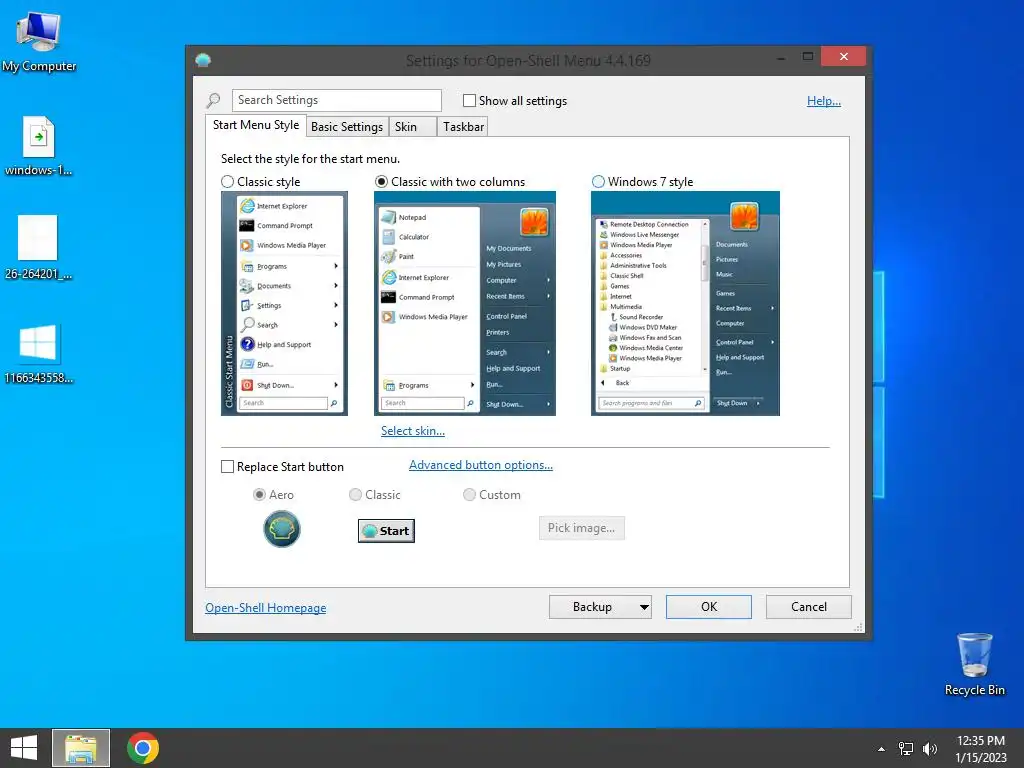Click the Pick image... button
Screen dimensions: 1024x768
[581, 528]
